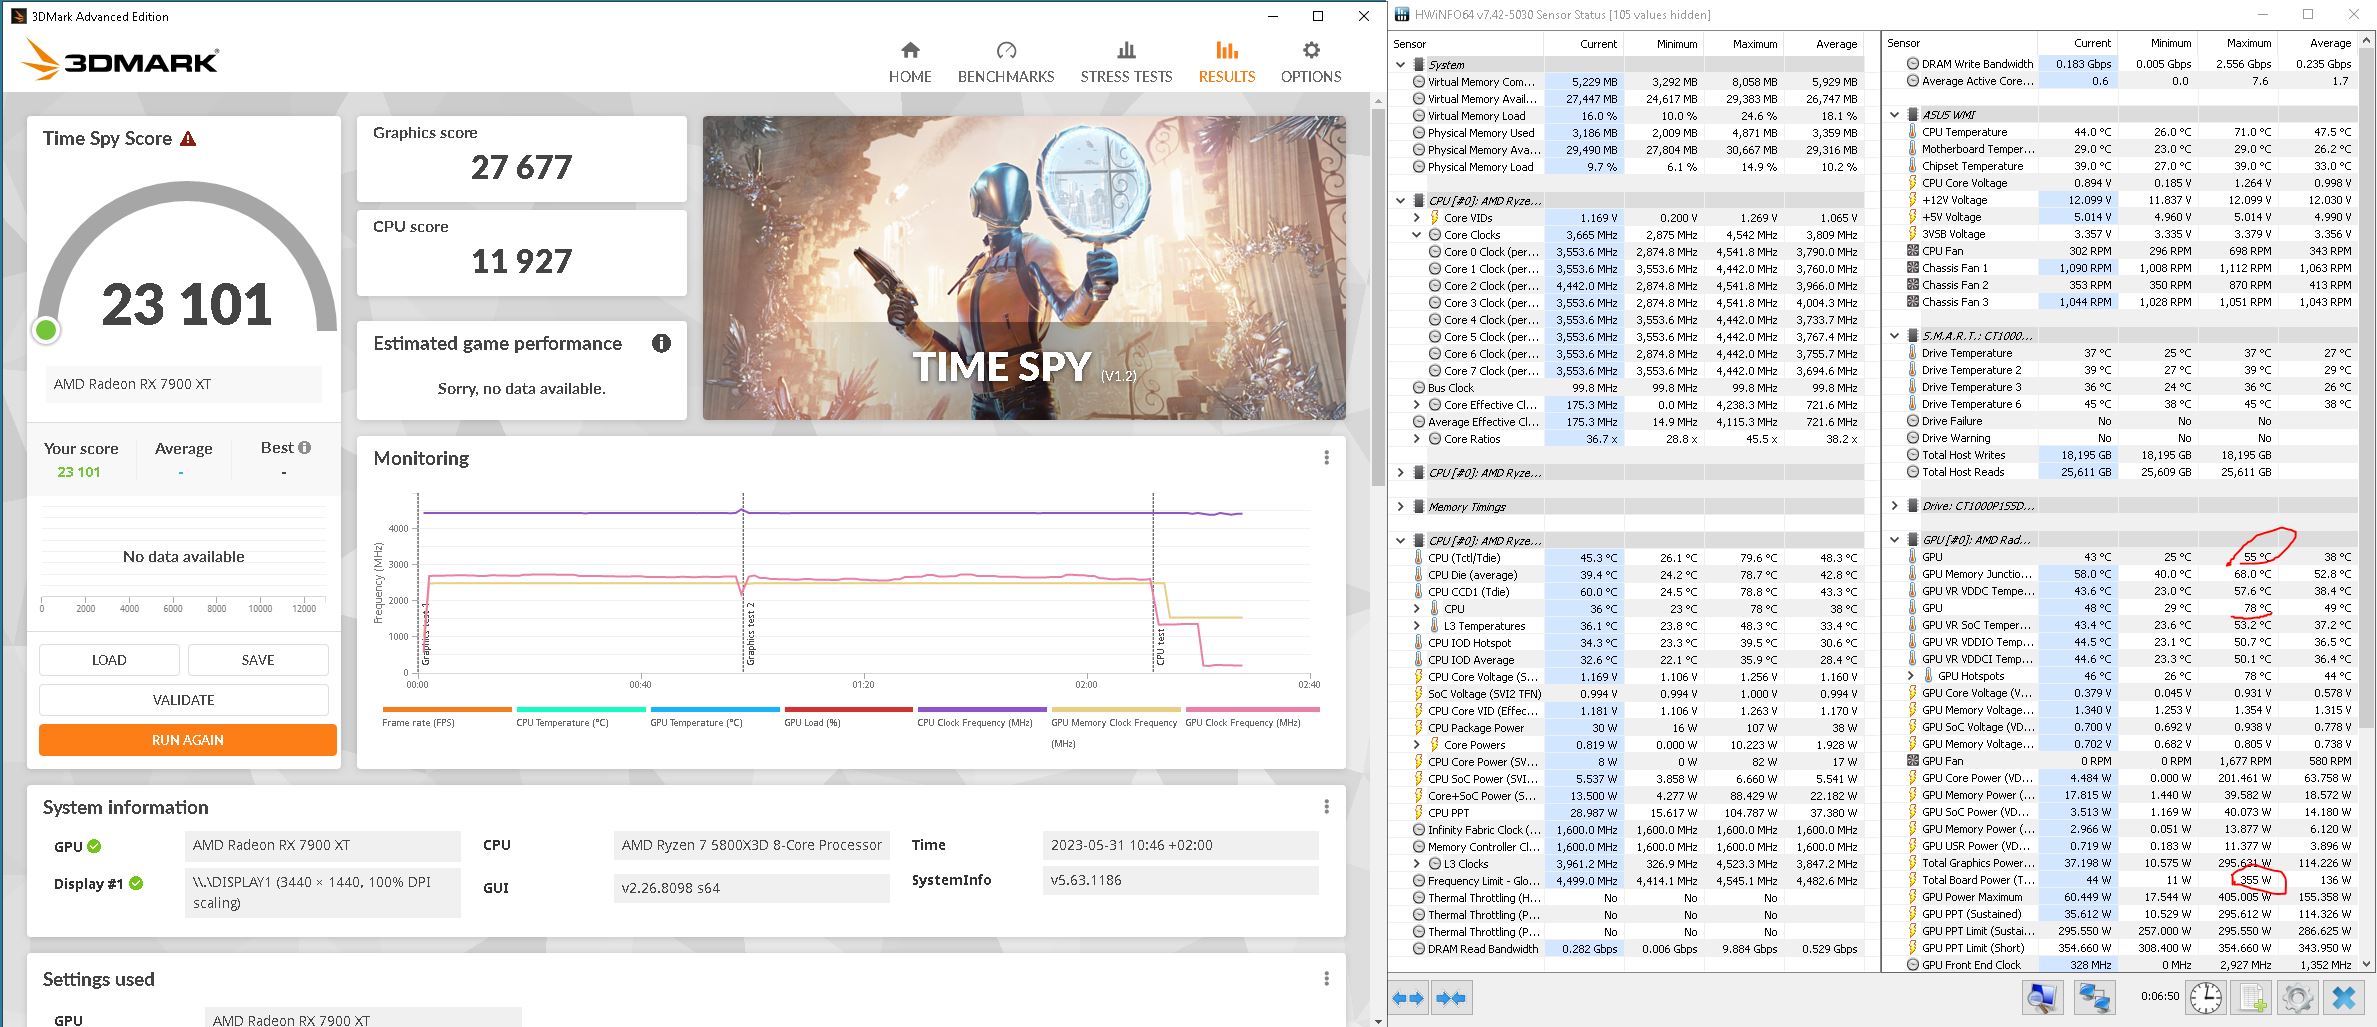The height and width of the screenshot is (1027, 2377).
Task: Select the Total Host Writes sensor row
Action: point(2121,455)
